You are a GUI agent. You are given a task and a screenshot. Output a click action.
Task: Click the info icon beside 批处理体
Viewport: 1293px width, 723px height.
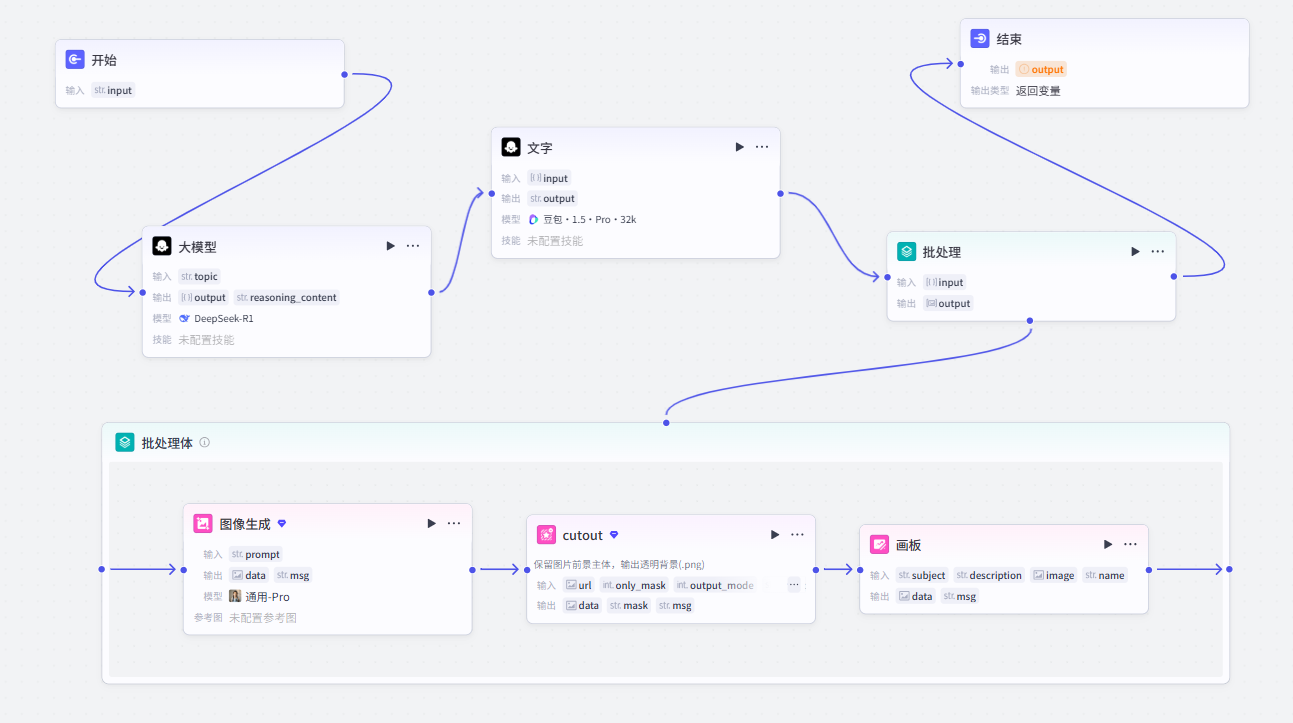[x=205, y=442]
